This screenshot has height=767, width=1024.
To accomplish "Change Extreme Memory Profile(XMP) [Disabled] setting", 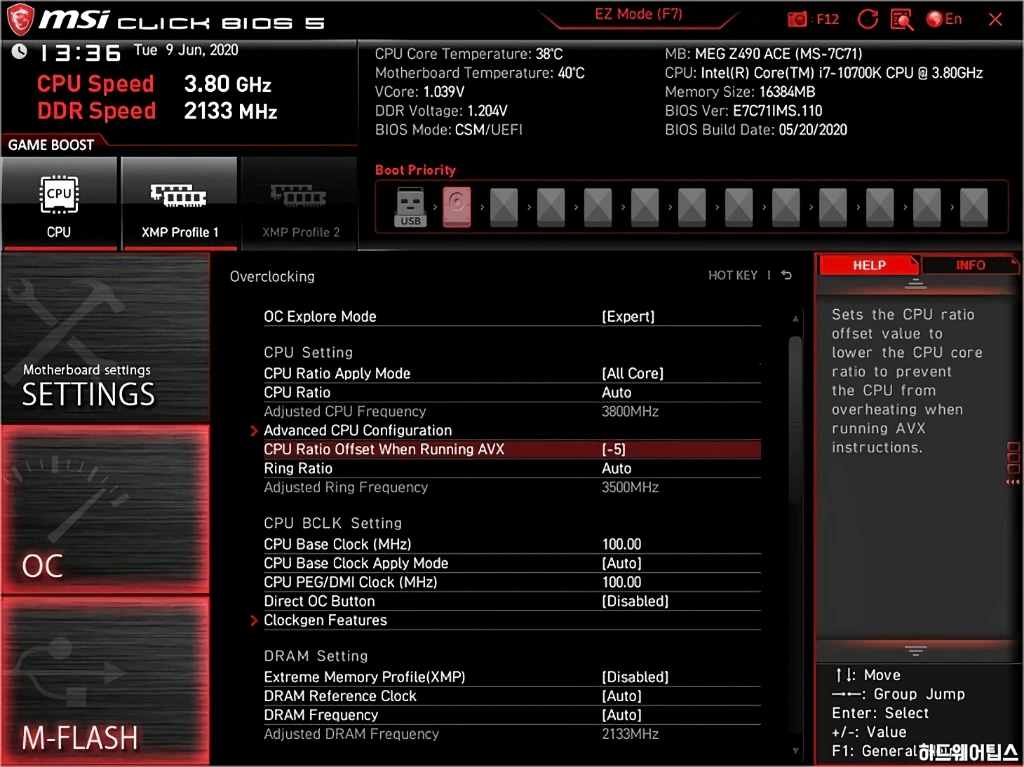I will point(635,677).
